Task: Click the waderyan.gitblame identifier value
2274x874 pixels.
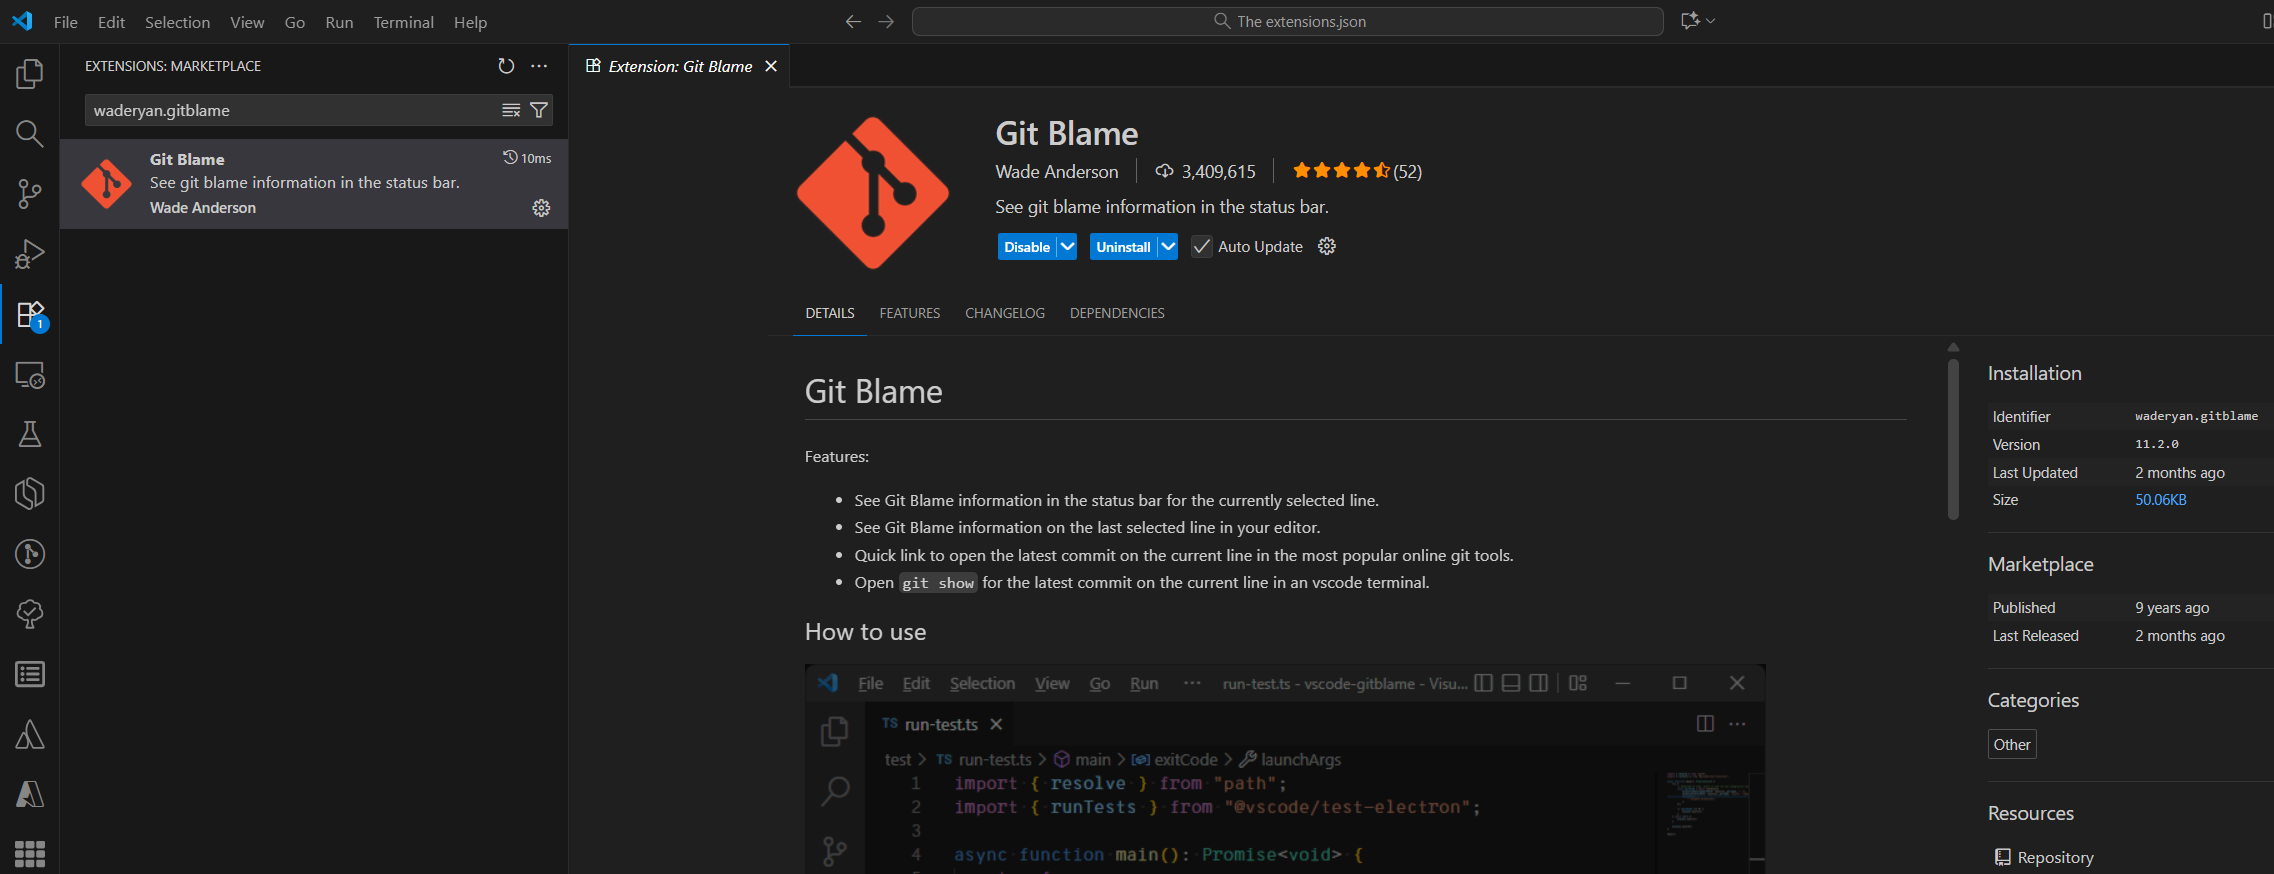Action: pos(2196,416)
